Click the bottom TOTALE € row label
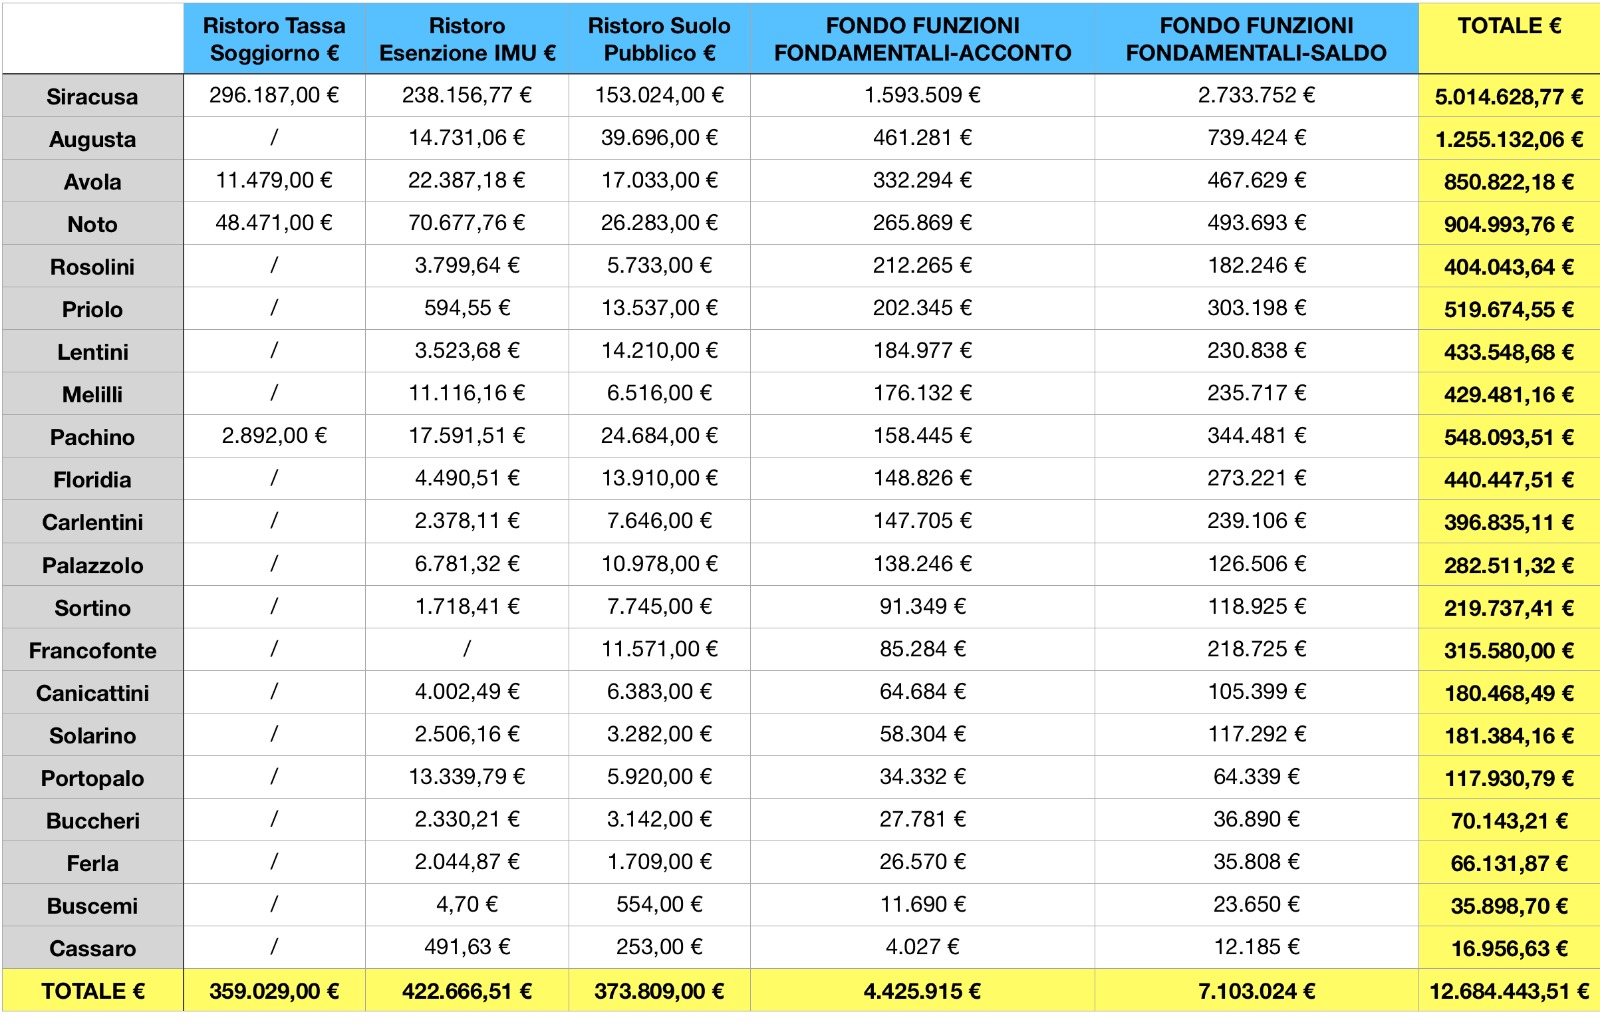Image resolution: width=1600 pixels, height=1028 pixels. pos(92,992)
